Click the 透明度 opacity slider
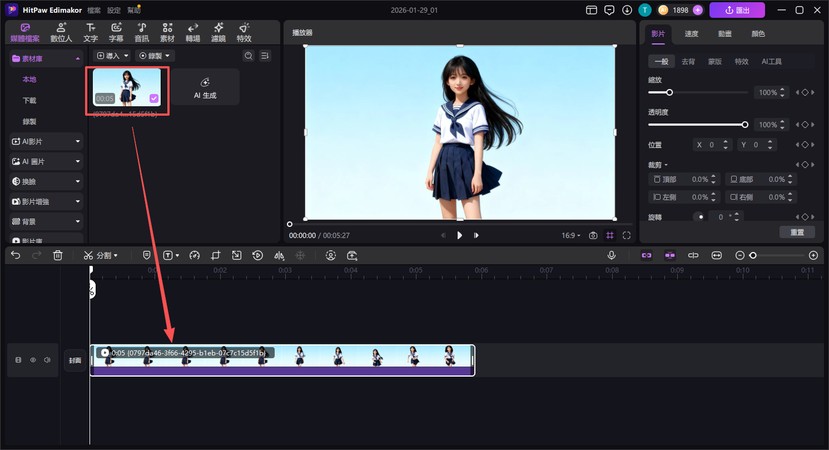Screen dimensions: 829x450 pos(697,125)
